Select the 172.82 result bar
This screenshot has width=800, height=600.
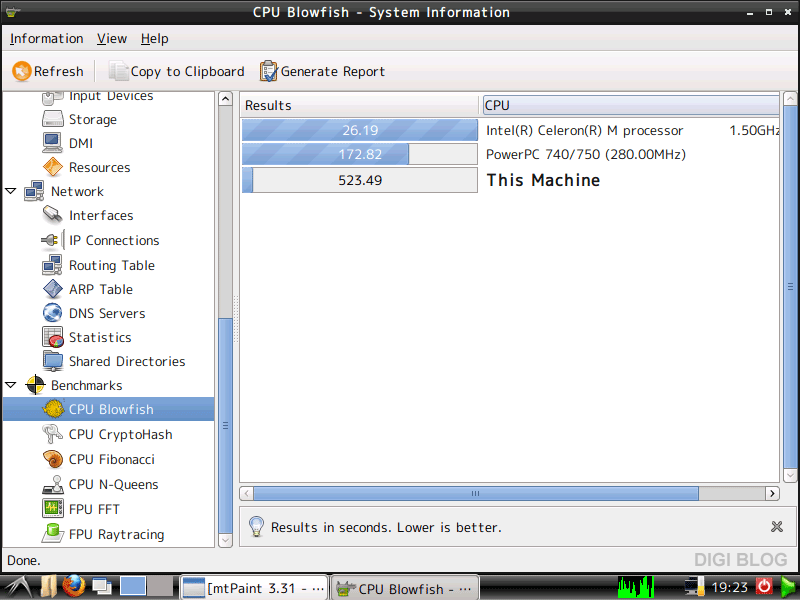(360, 154)
